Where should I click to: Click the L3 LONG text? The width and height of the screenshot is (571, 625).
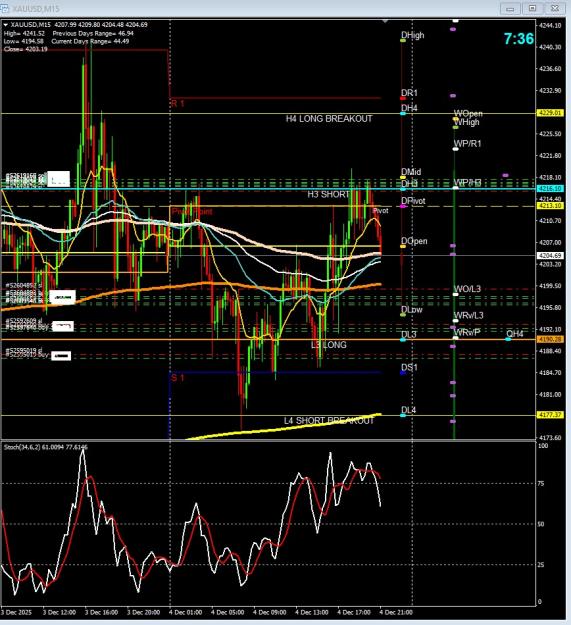(x=329, y=345)
